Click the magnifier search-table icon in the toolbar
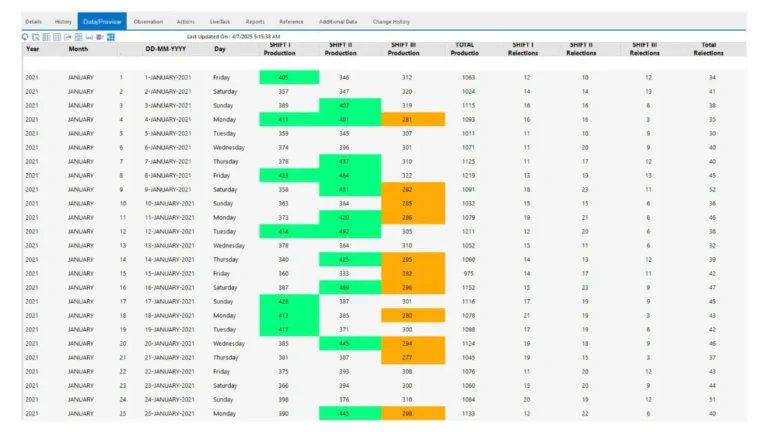This screenshot has width=768, height=432. (36, 37)
